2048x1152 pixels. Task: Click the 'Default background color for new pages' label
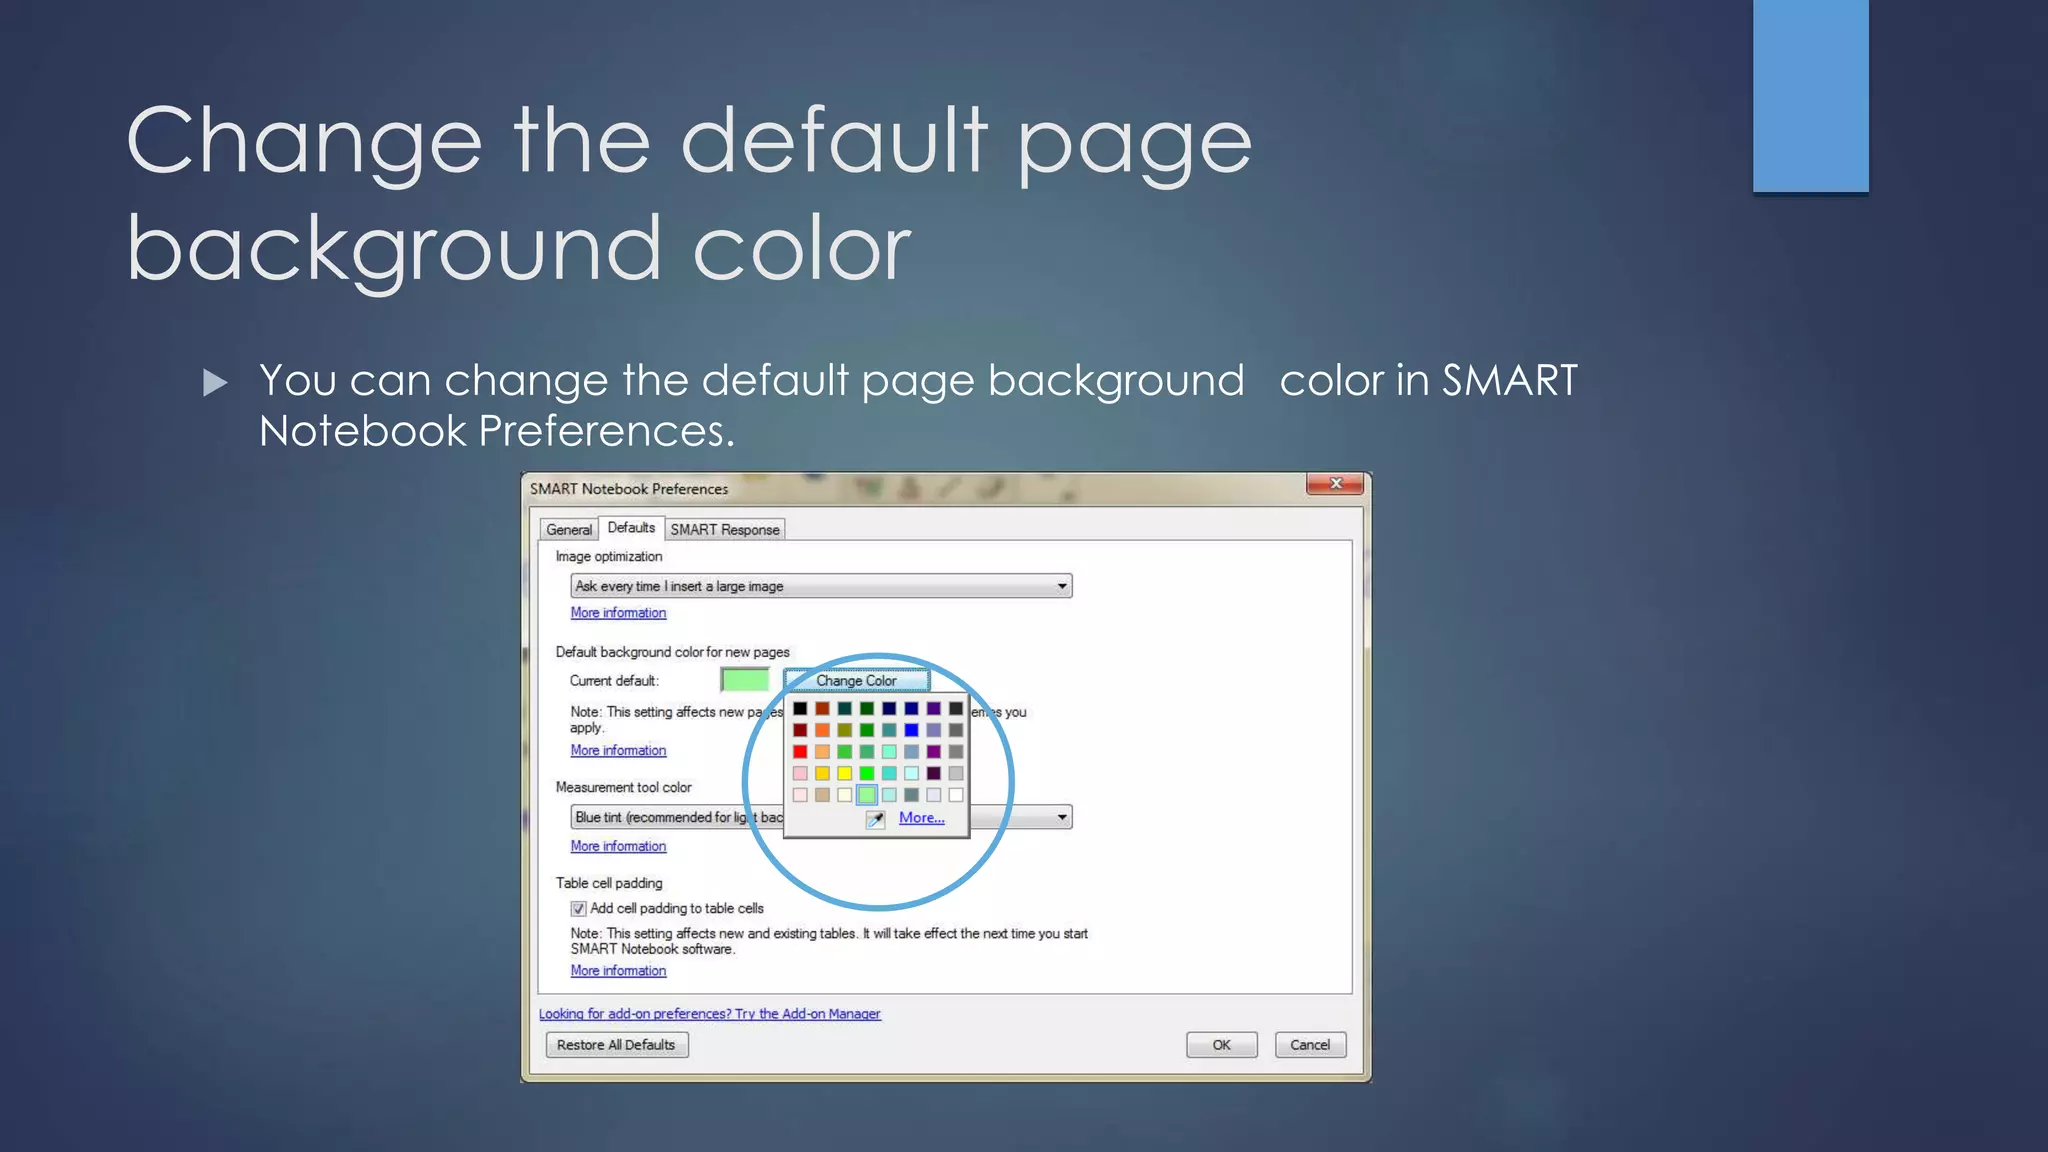672,652
